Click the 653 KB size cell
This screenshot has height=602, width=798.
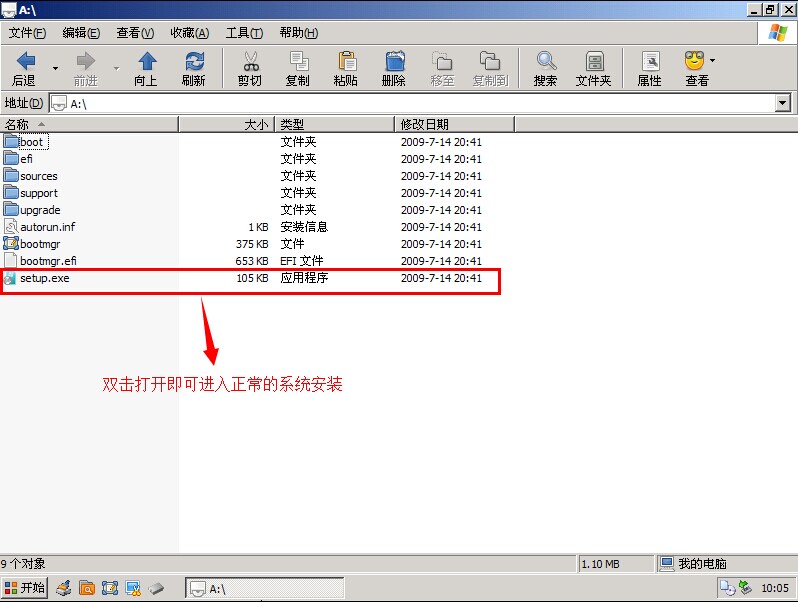pos(252,261)
